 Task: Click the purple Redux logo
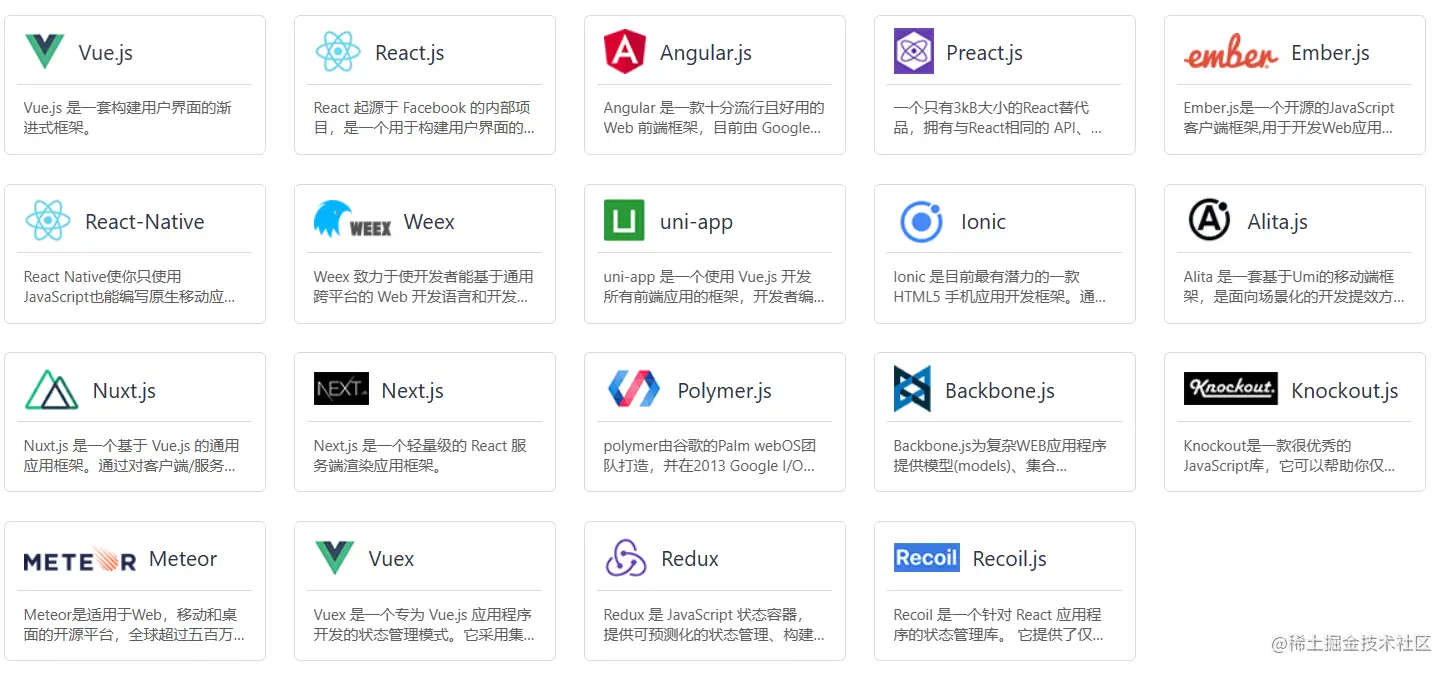click(x=626, y=558)
